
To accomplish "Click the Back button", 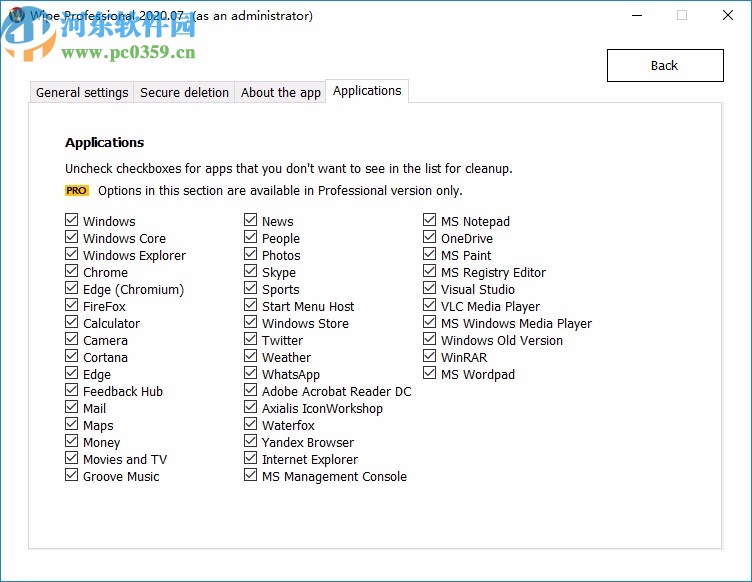I will tap(665, 65).
